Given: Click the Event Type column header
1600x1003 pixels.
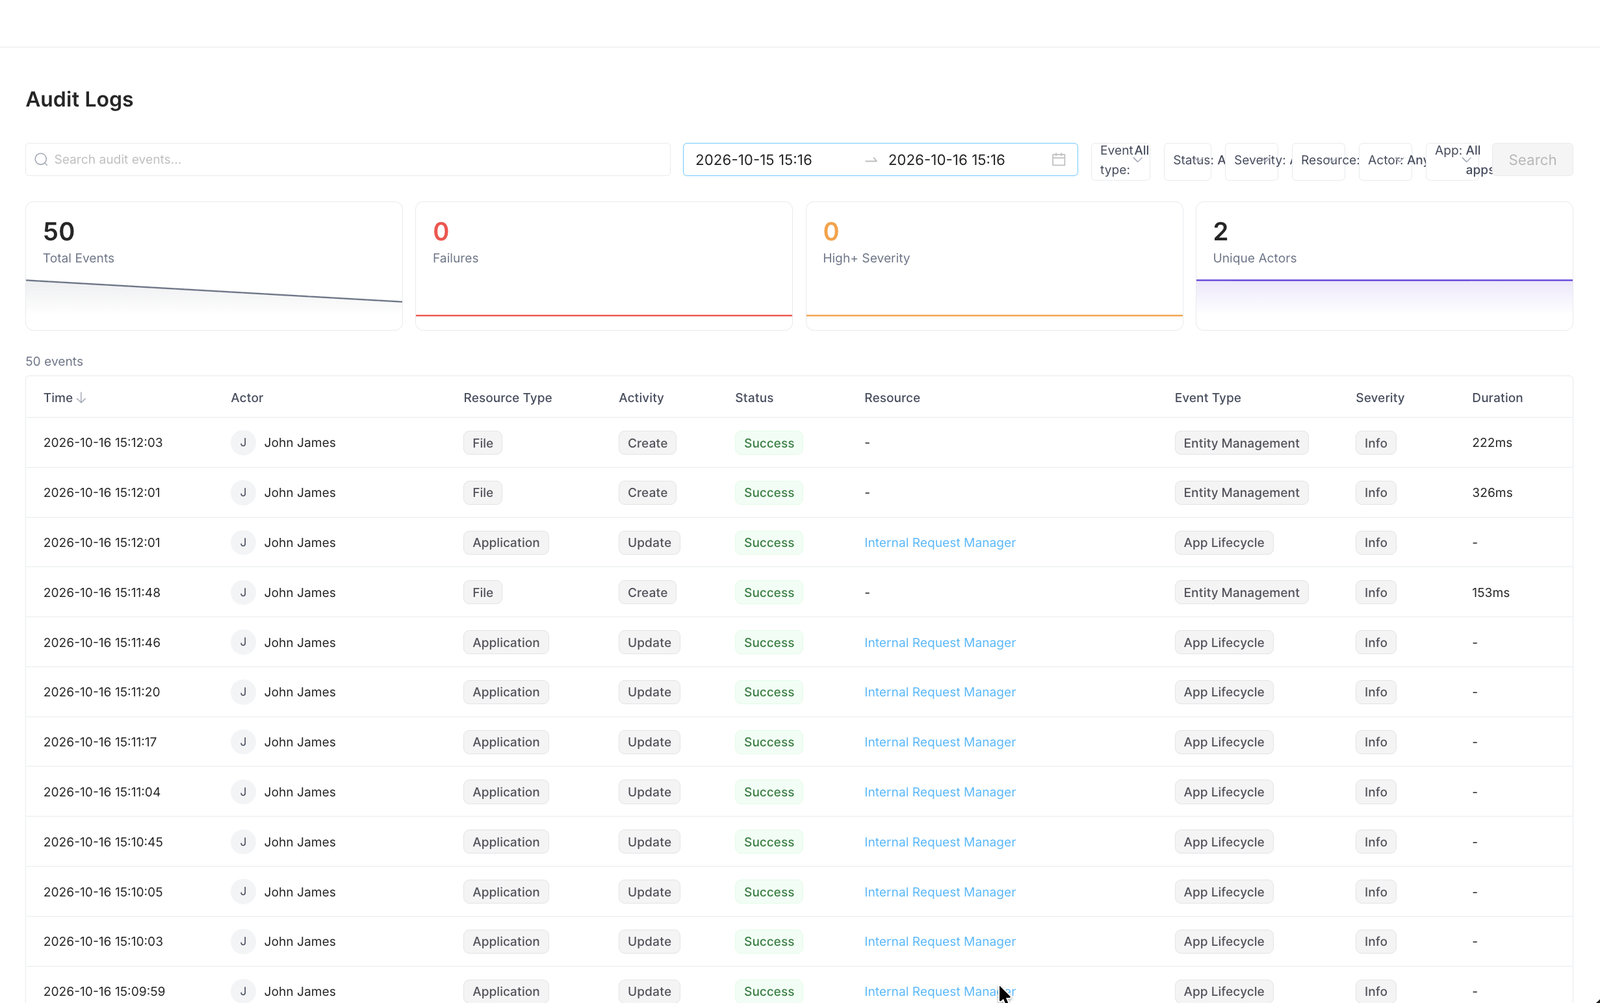Looking at the screenshot, I should [x=1207, y=398].
